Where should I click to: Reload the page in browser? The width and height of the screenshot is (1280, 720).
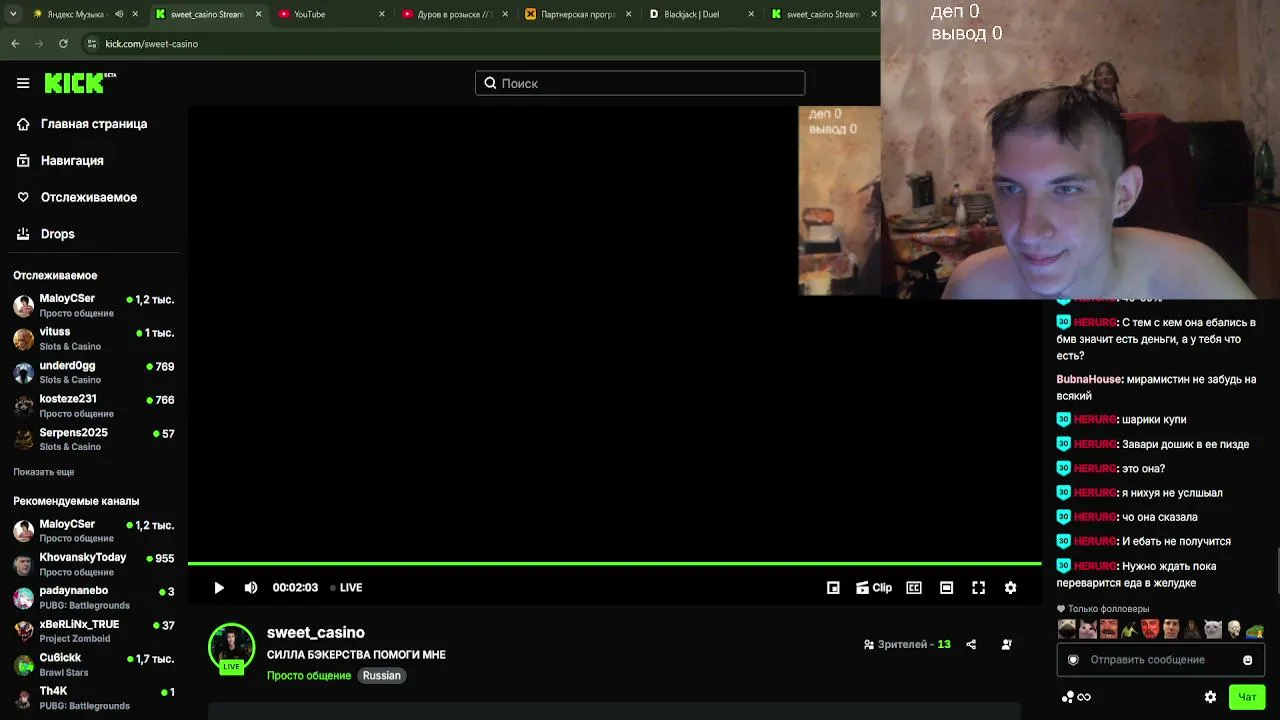click(x=63, y=44)
